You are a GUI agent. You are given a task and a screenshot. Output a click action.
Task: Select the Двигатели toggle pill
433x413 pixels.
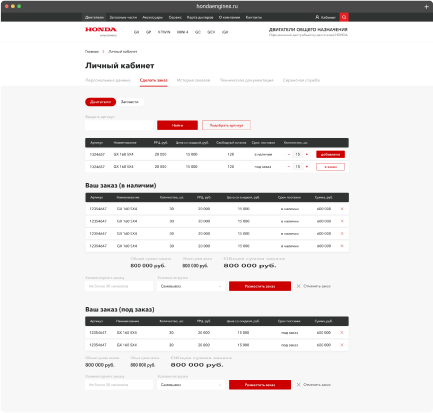[x=100, y=102]
